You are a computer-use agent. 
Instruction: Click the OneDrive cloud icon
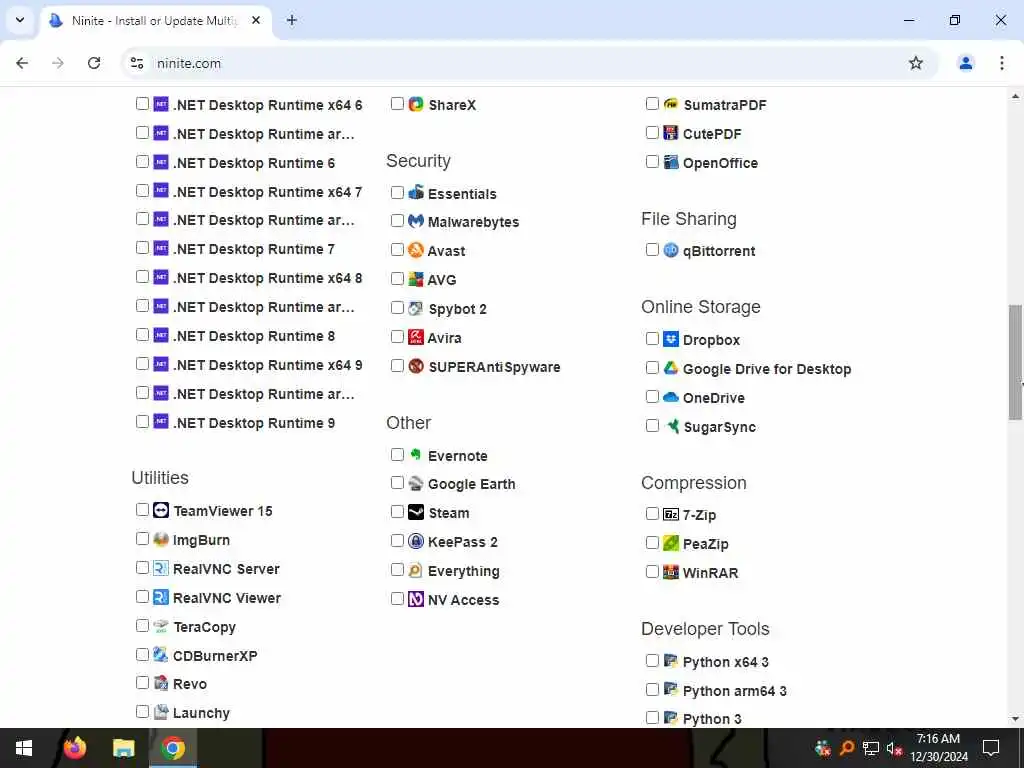point(671,397)
